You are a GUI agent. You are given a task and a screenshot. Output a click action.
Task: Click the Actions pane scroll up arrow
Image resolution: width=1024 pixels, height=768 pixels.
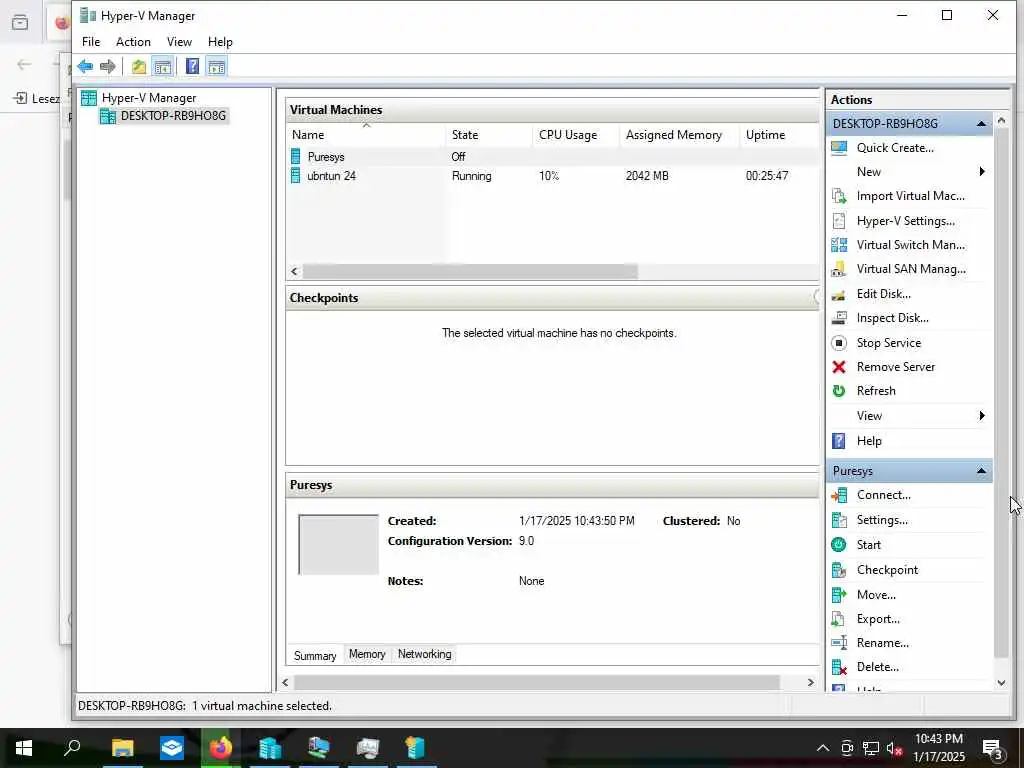click(1001, 121)
